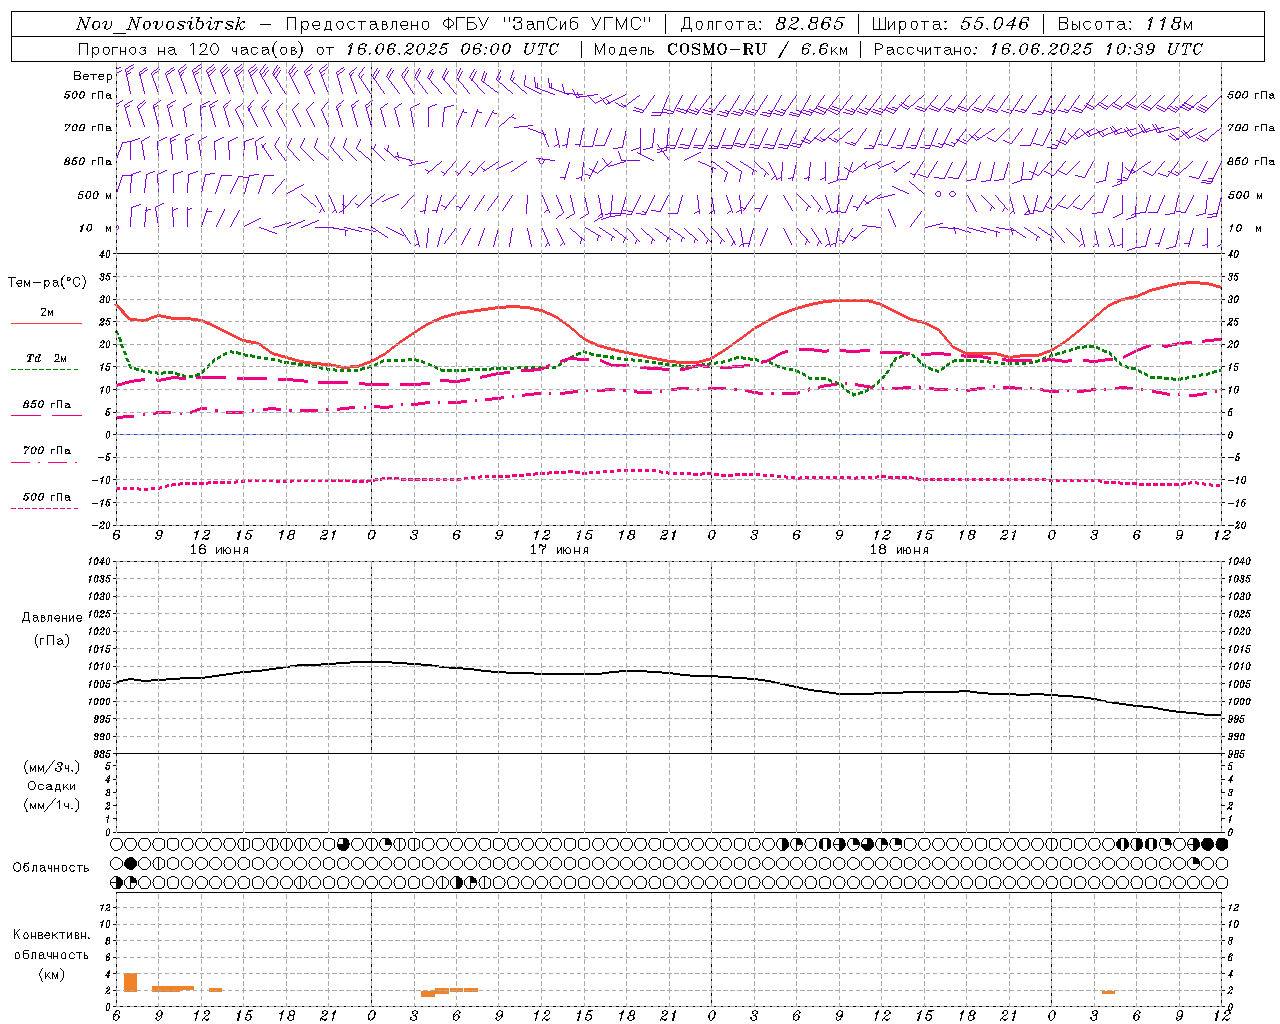Click the last black circle in top cloudiness row
Screen dimensions: 1280x1024
(x=1221, y=844)
